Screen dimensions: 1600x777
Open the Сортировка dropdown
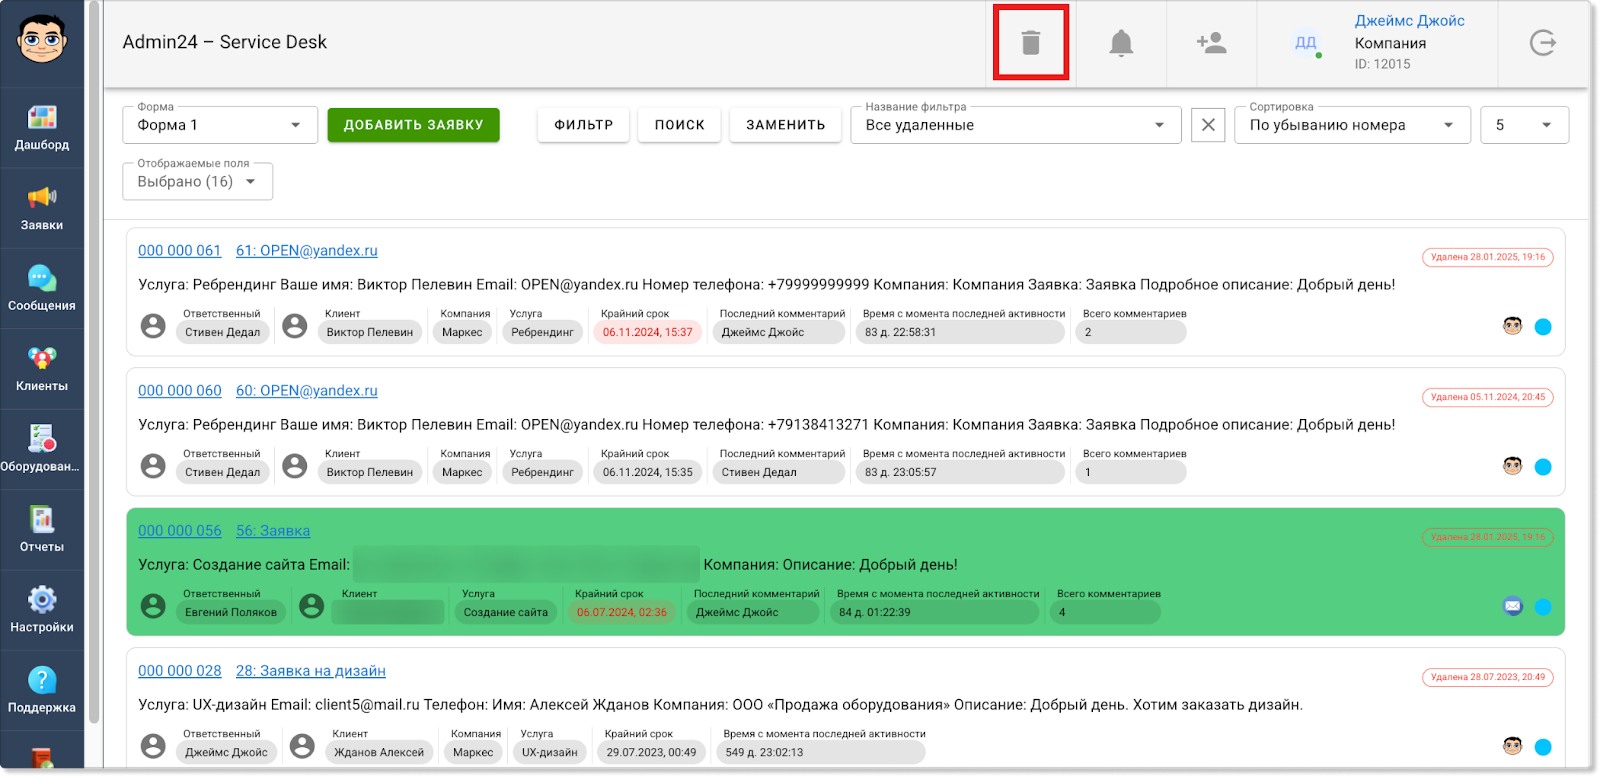pos(1351,125)
